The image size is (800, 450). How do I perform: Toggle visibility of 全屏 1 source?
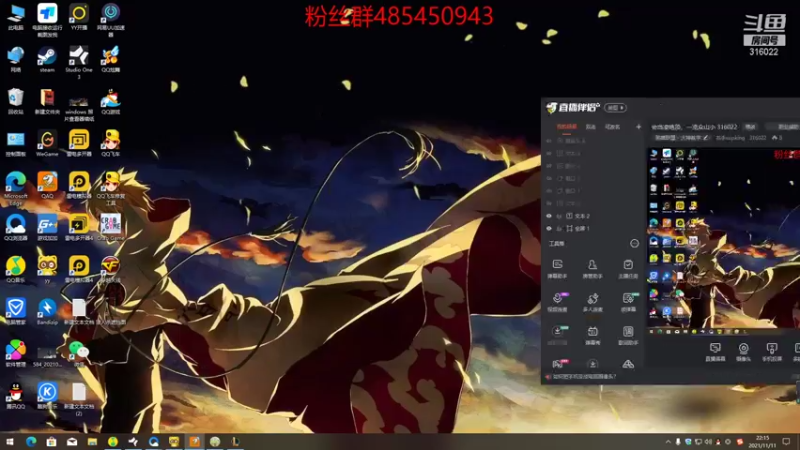549,229
